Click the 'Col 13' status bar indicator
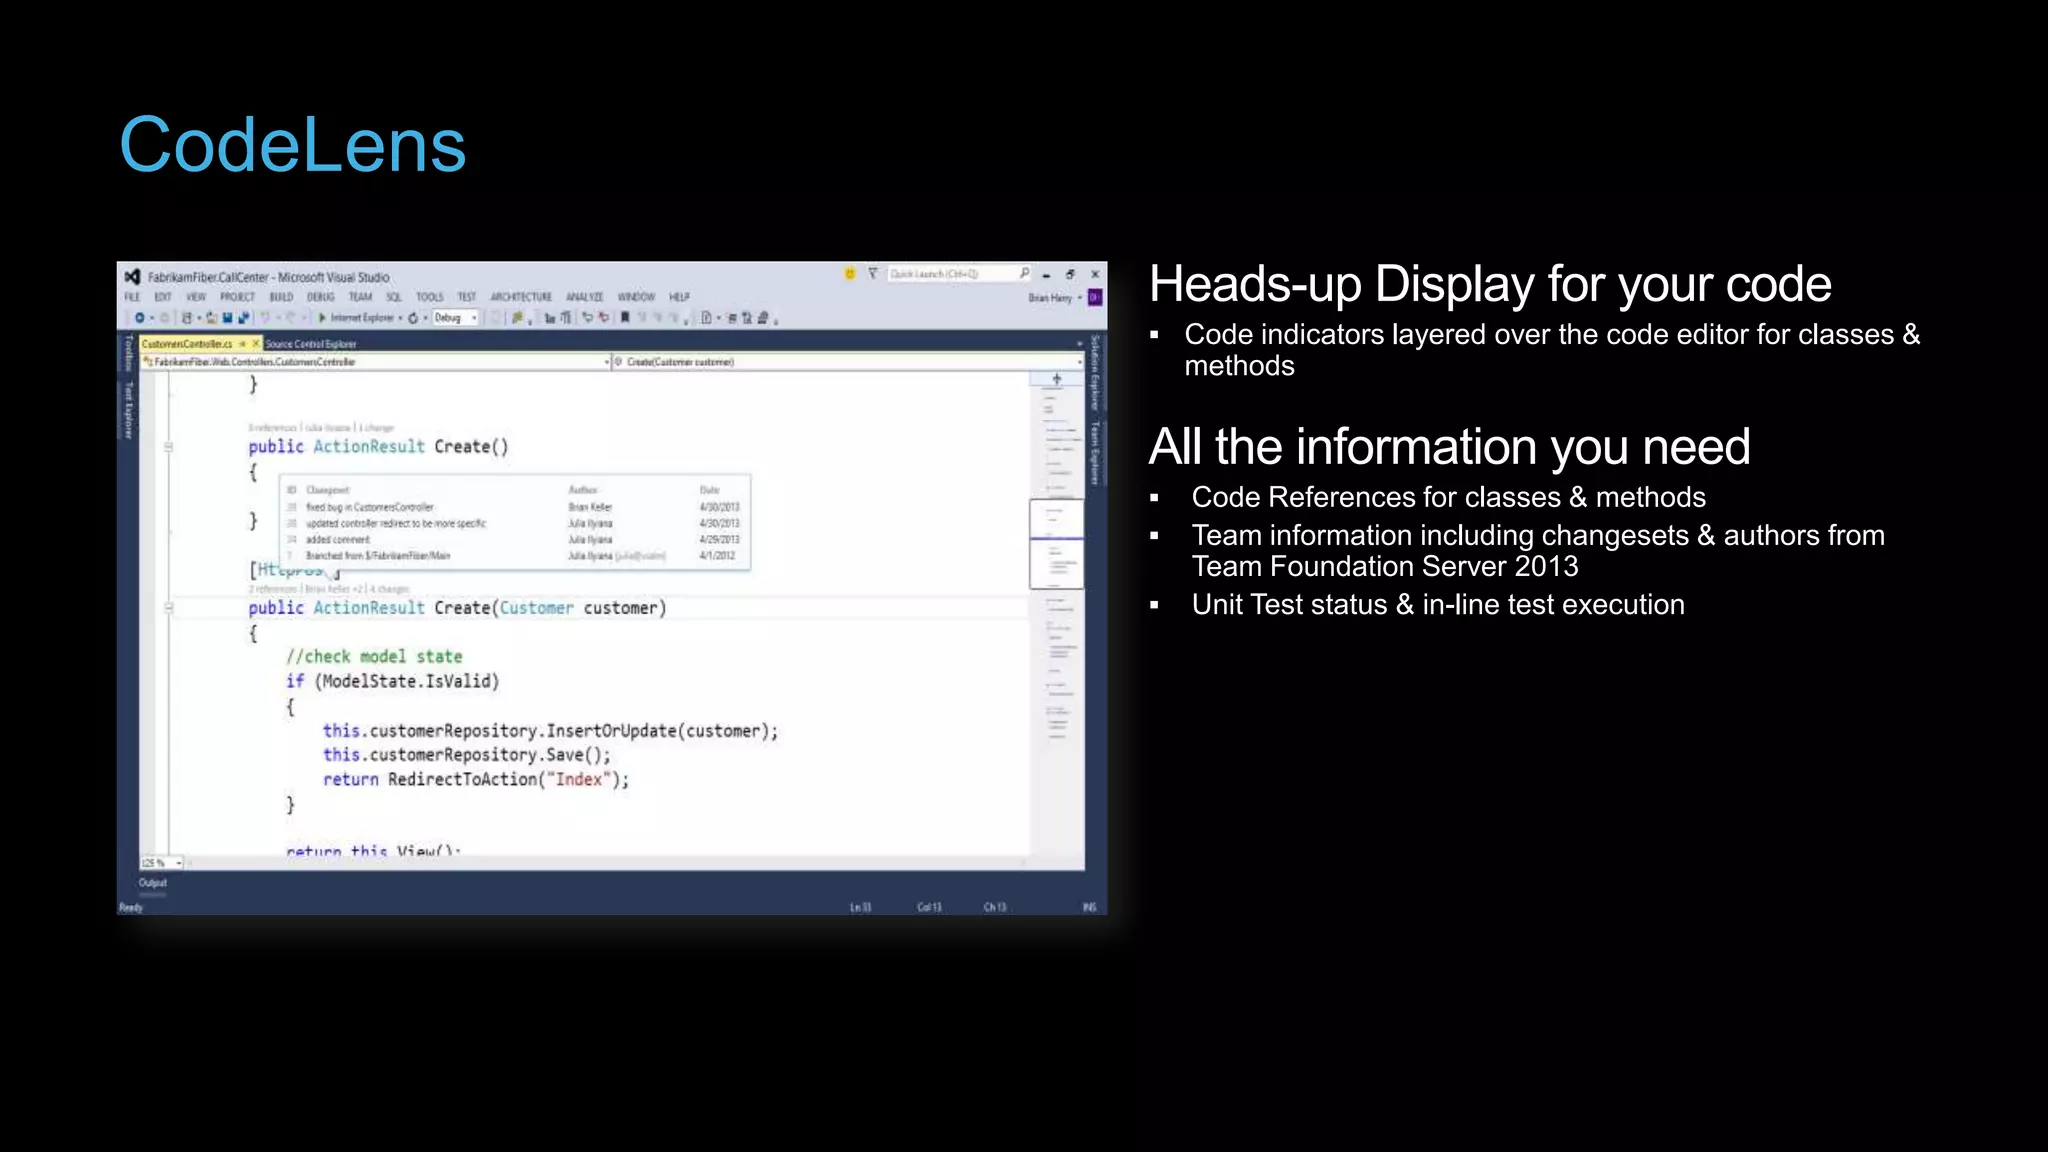This screenshot has height=1152, width=2048. pyautogui.click(x=929, y=907)
